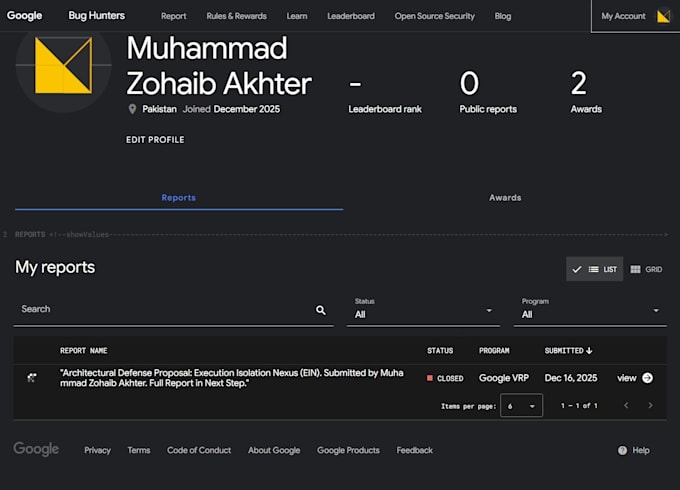Click the Google logo in header
The image size is (680, 490).
[x=24, y=16]
